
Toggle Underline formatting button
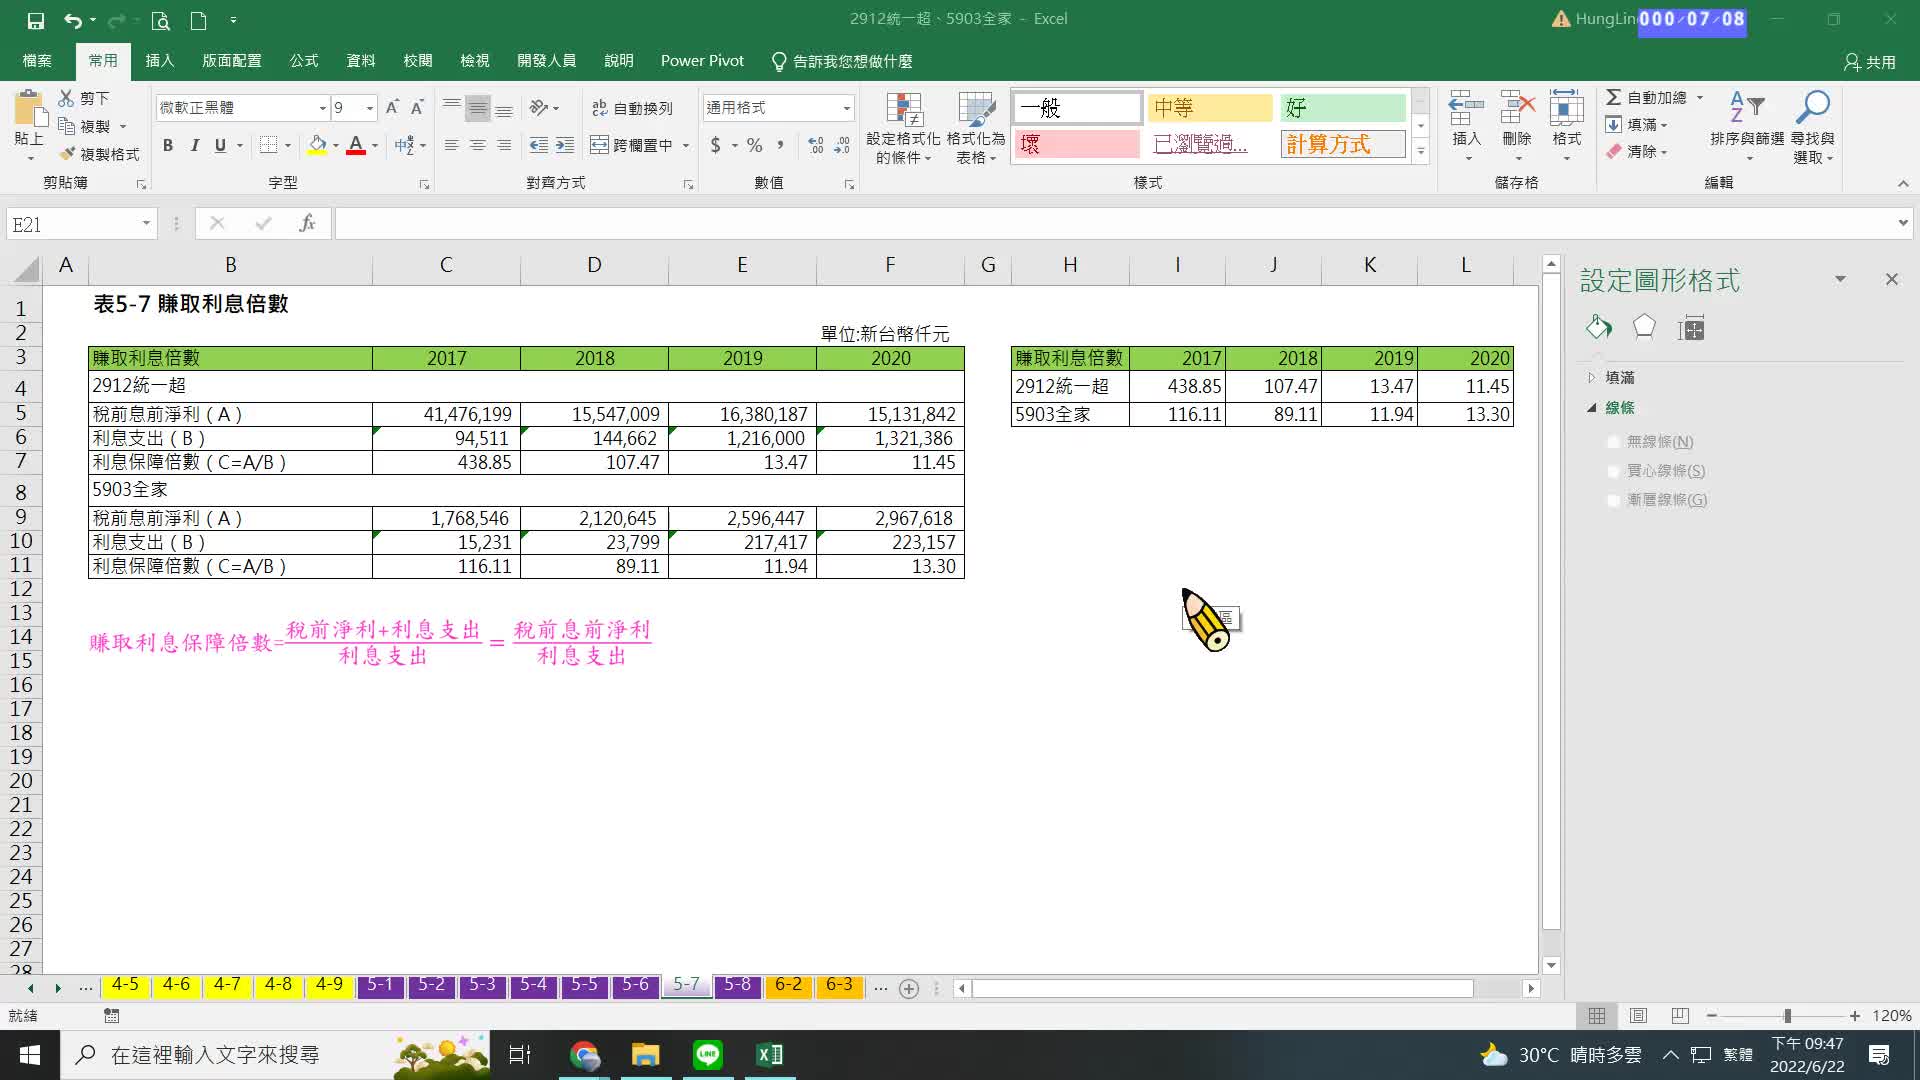(220, 146)
